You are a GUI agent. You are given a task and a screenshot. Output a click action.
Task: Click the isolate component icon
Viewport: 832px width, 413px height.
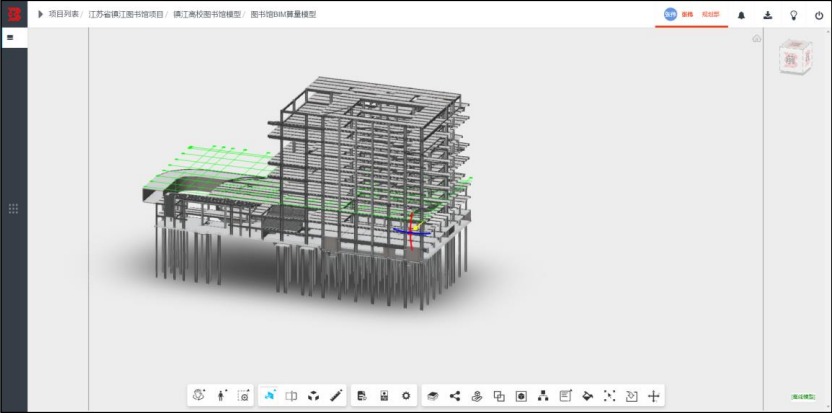[x=521, y=395]
